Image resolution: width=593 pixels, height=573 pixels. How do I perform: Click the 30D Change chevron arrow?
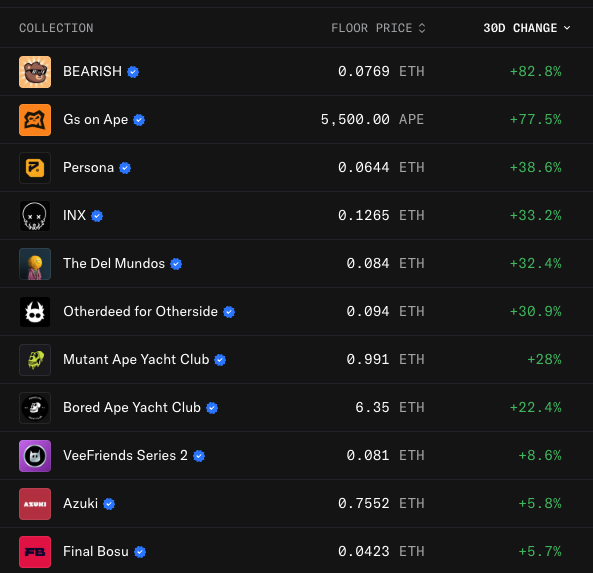(567, 28)
